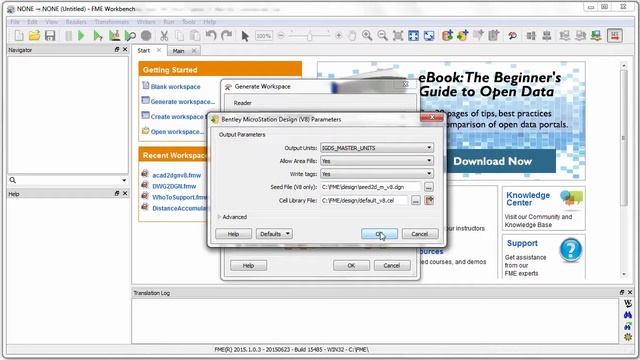Open the Output Units dropdown

tap(377, 148)
